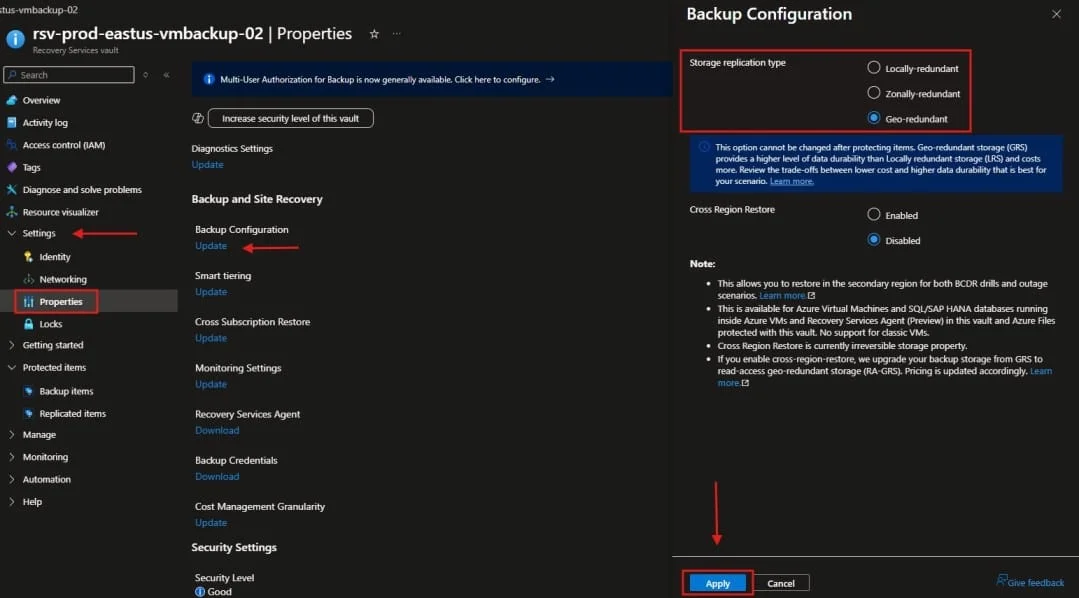
Task: Expand the Monitoring section
Action: click(x=12, y=457)
